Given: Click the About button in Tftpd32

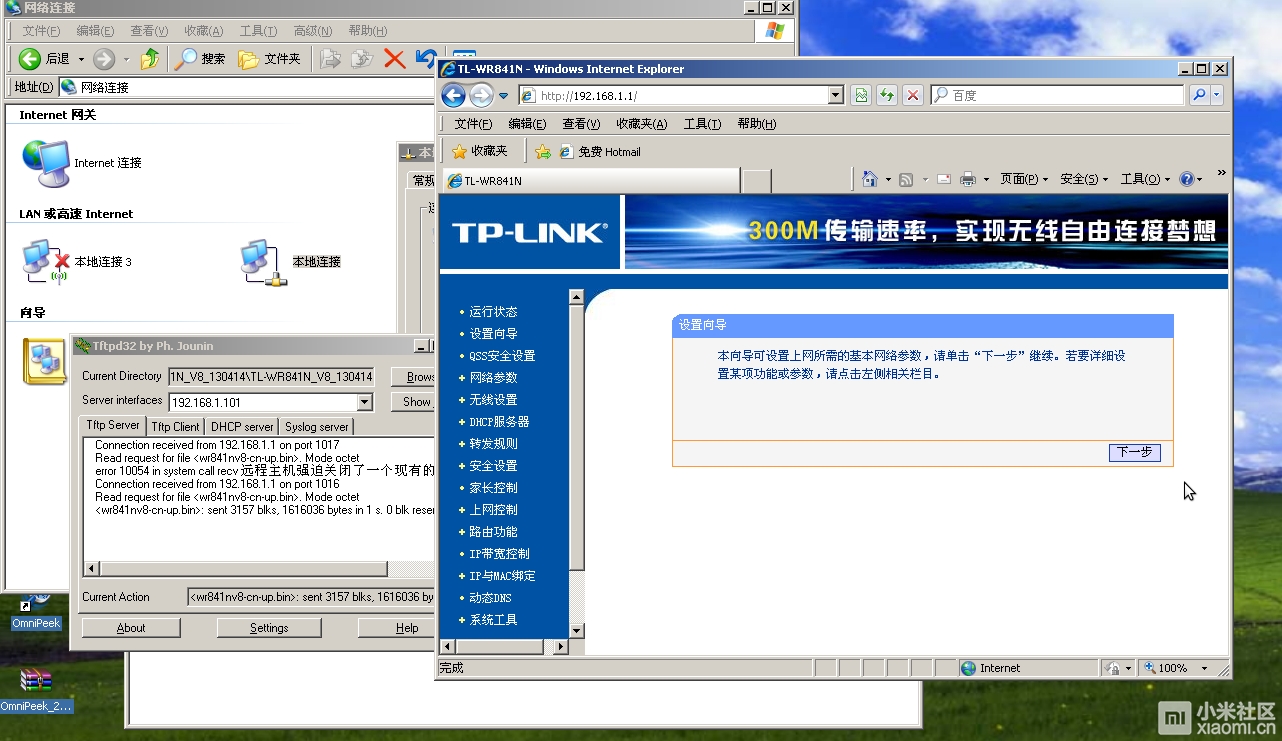Looking at the screenshot, I should click(131, 628).
